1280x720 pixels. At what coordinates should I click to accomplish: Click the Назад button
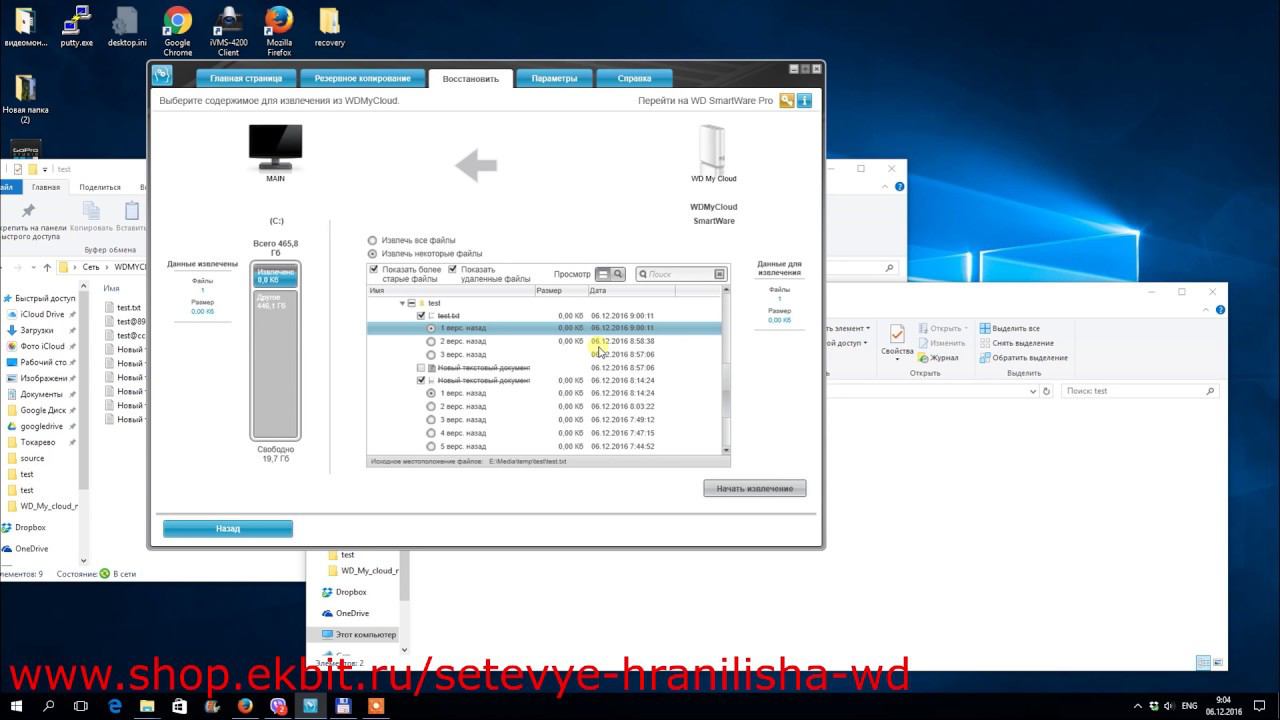(228, 529)
